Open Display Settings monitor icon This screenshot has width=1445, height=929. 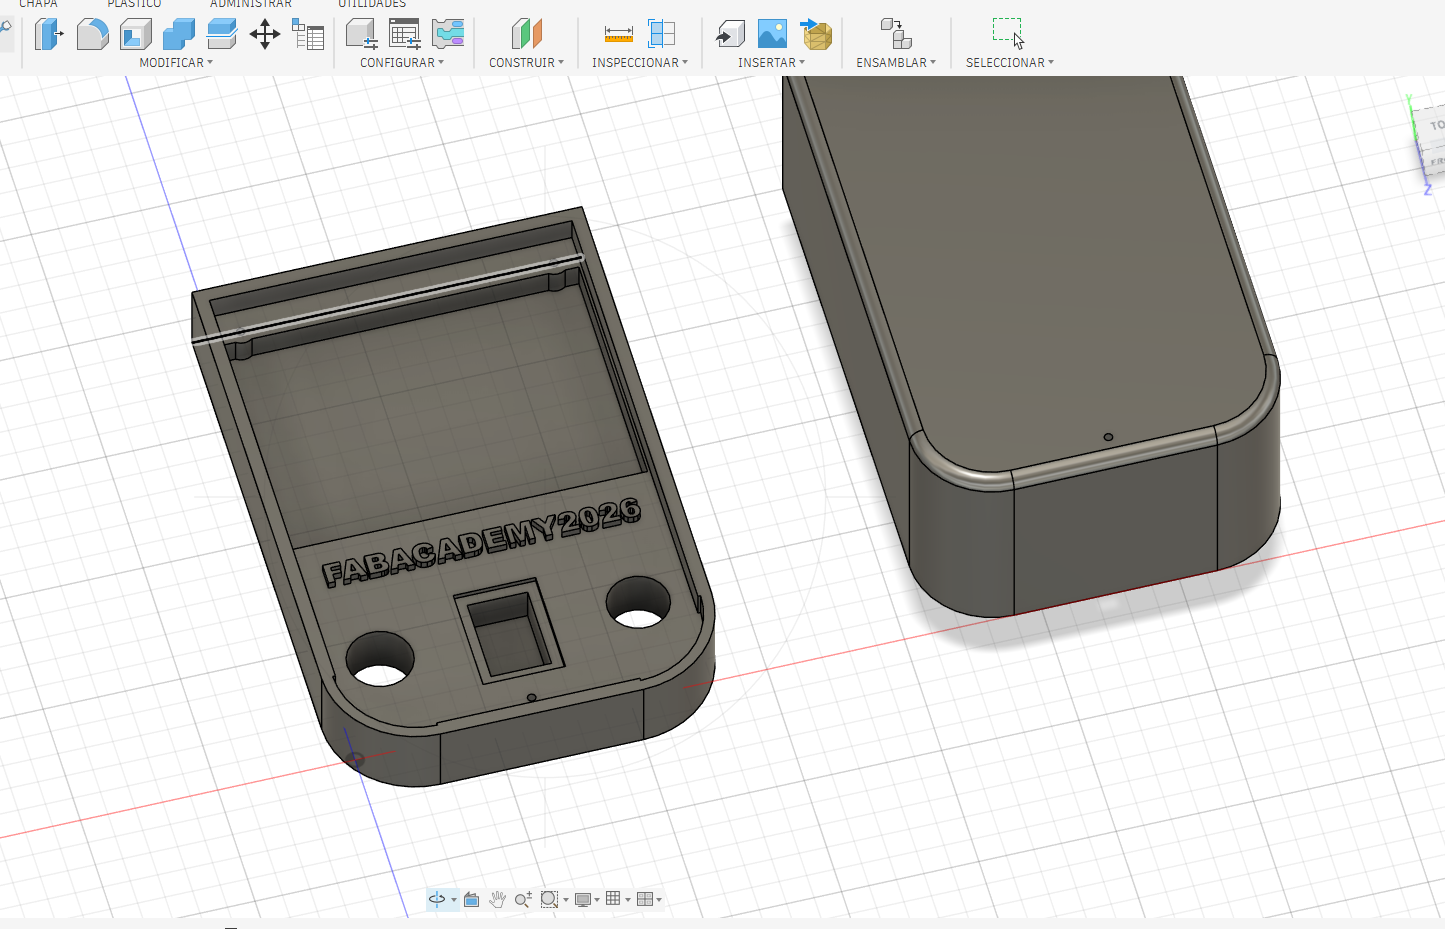pyautogui.click(x=583, y=899)
